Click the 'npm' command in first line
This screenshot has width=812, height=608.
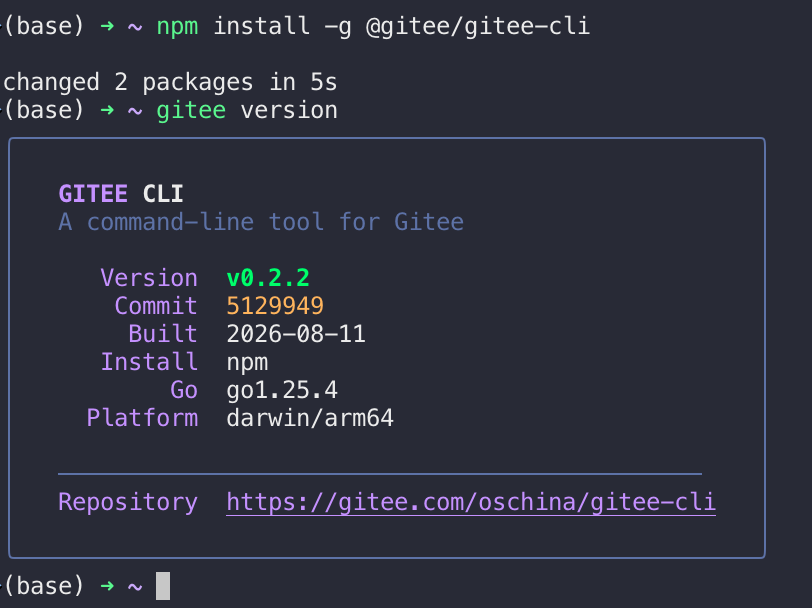(177, 27)
